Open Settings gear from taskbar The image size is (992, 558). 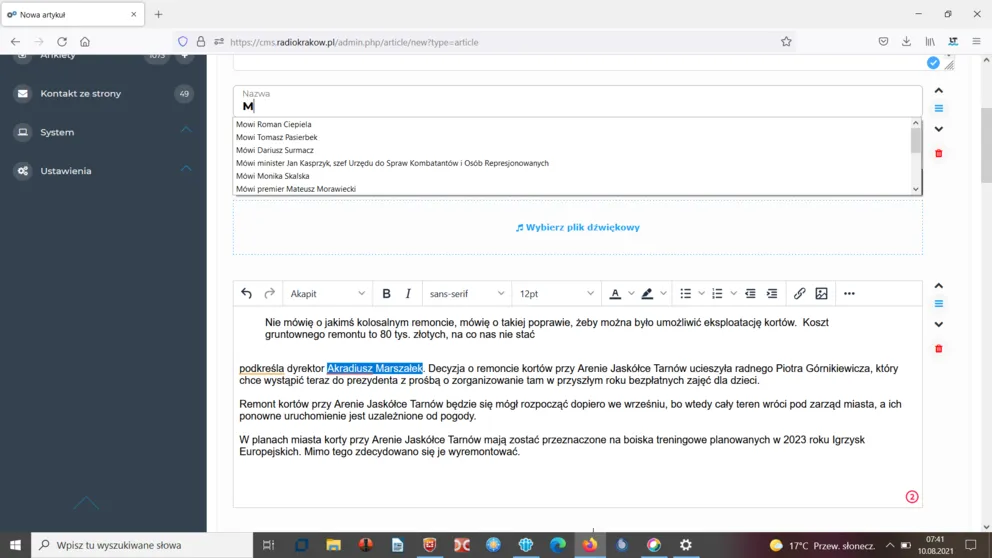pos(686,545)
